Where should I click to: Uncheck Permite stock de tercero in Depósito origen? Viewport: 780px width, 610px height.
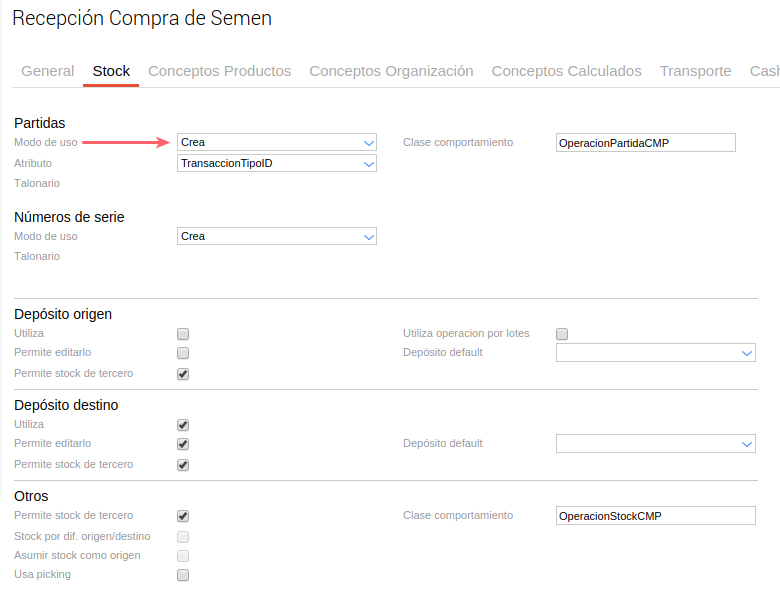click(x=183, y=374)
